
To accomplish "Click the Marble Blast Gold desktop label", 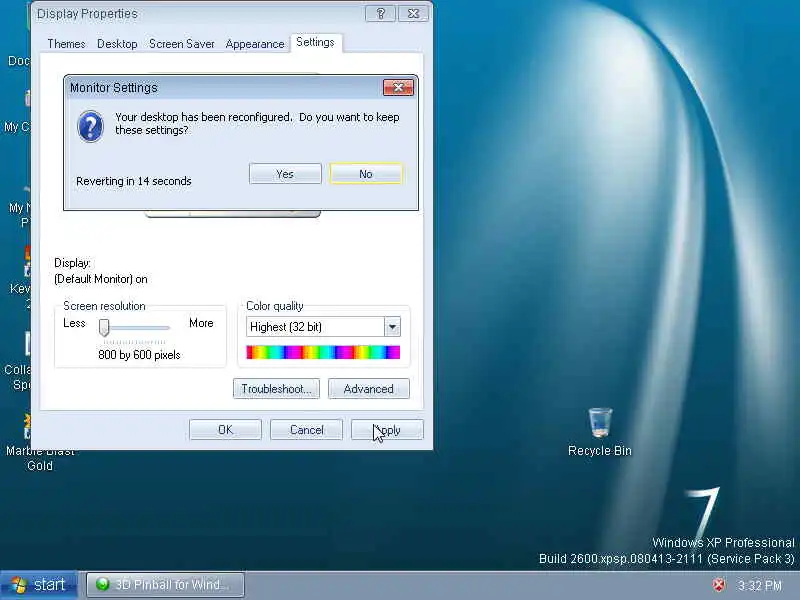I will pos(40,458).
